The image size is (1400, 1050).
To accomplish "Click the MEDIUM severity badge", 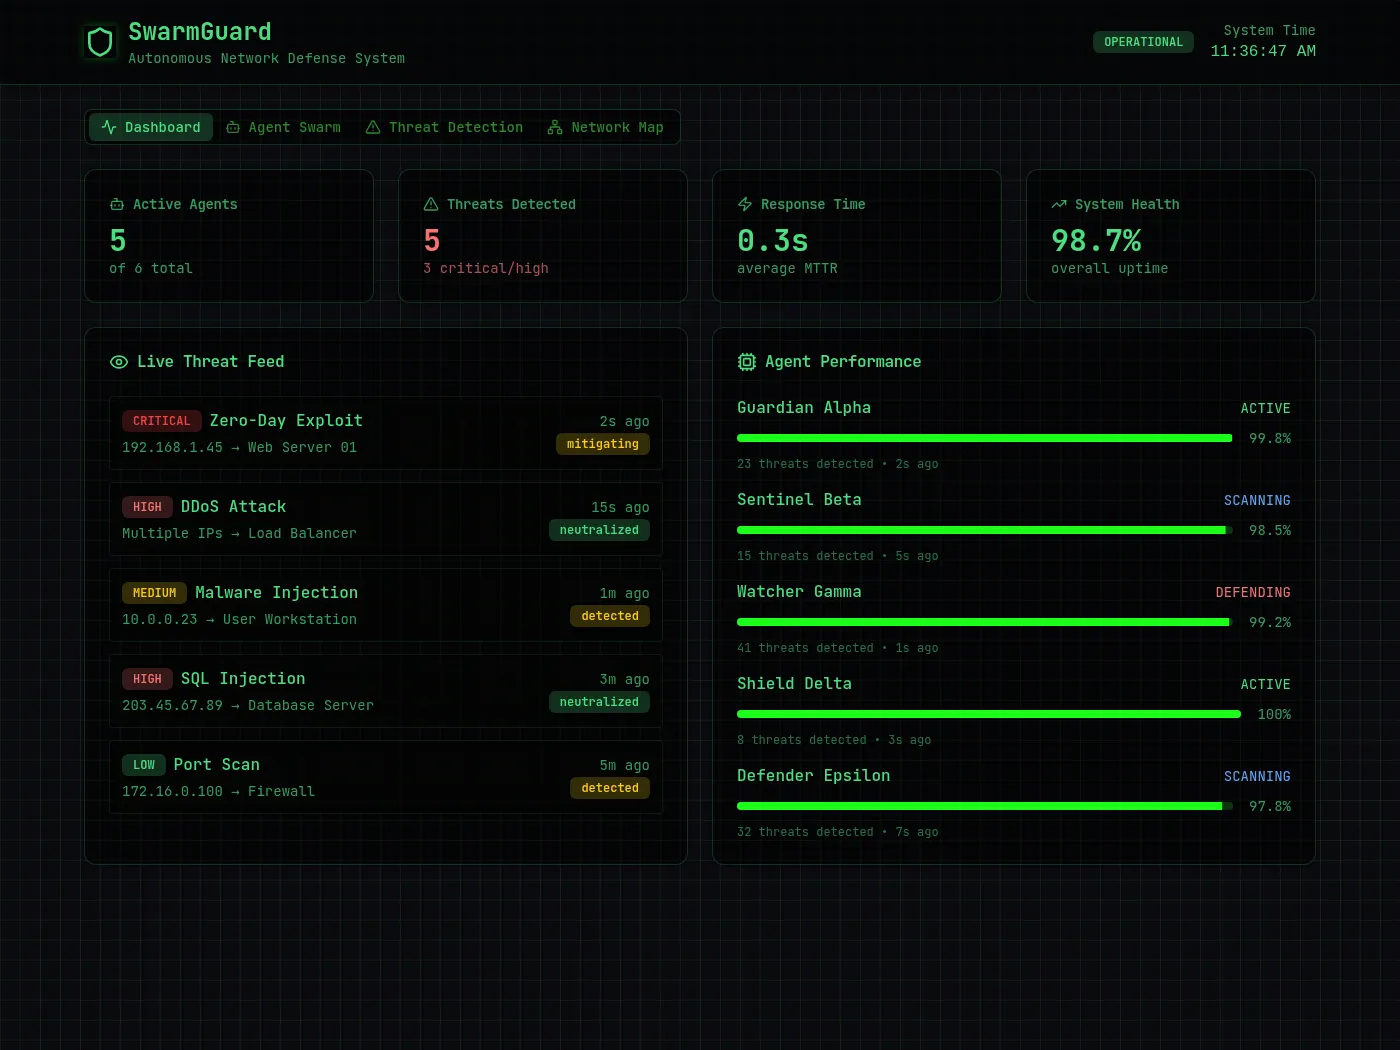I will [154, 593].
